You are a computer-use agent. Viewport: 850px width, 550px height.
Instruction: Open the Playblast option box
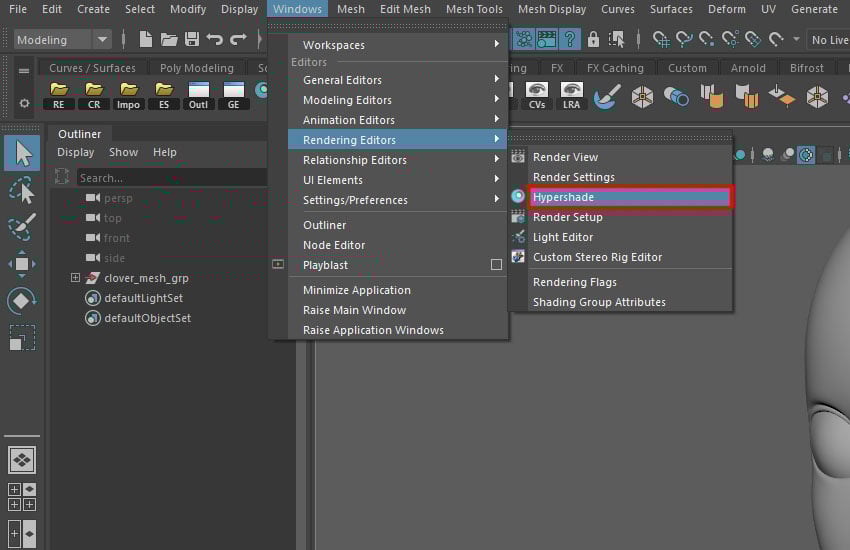496,265
